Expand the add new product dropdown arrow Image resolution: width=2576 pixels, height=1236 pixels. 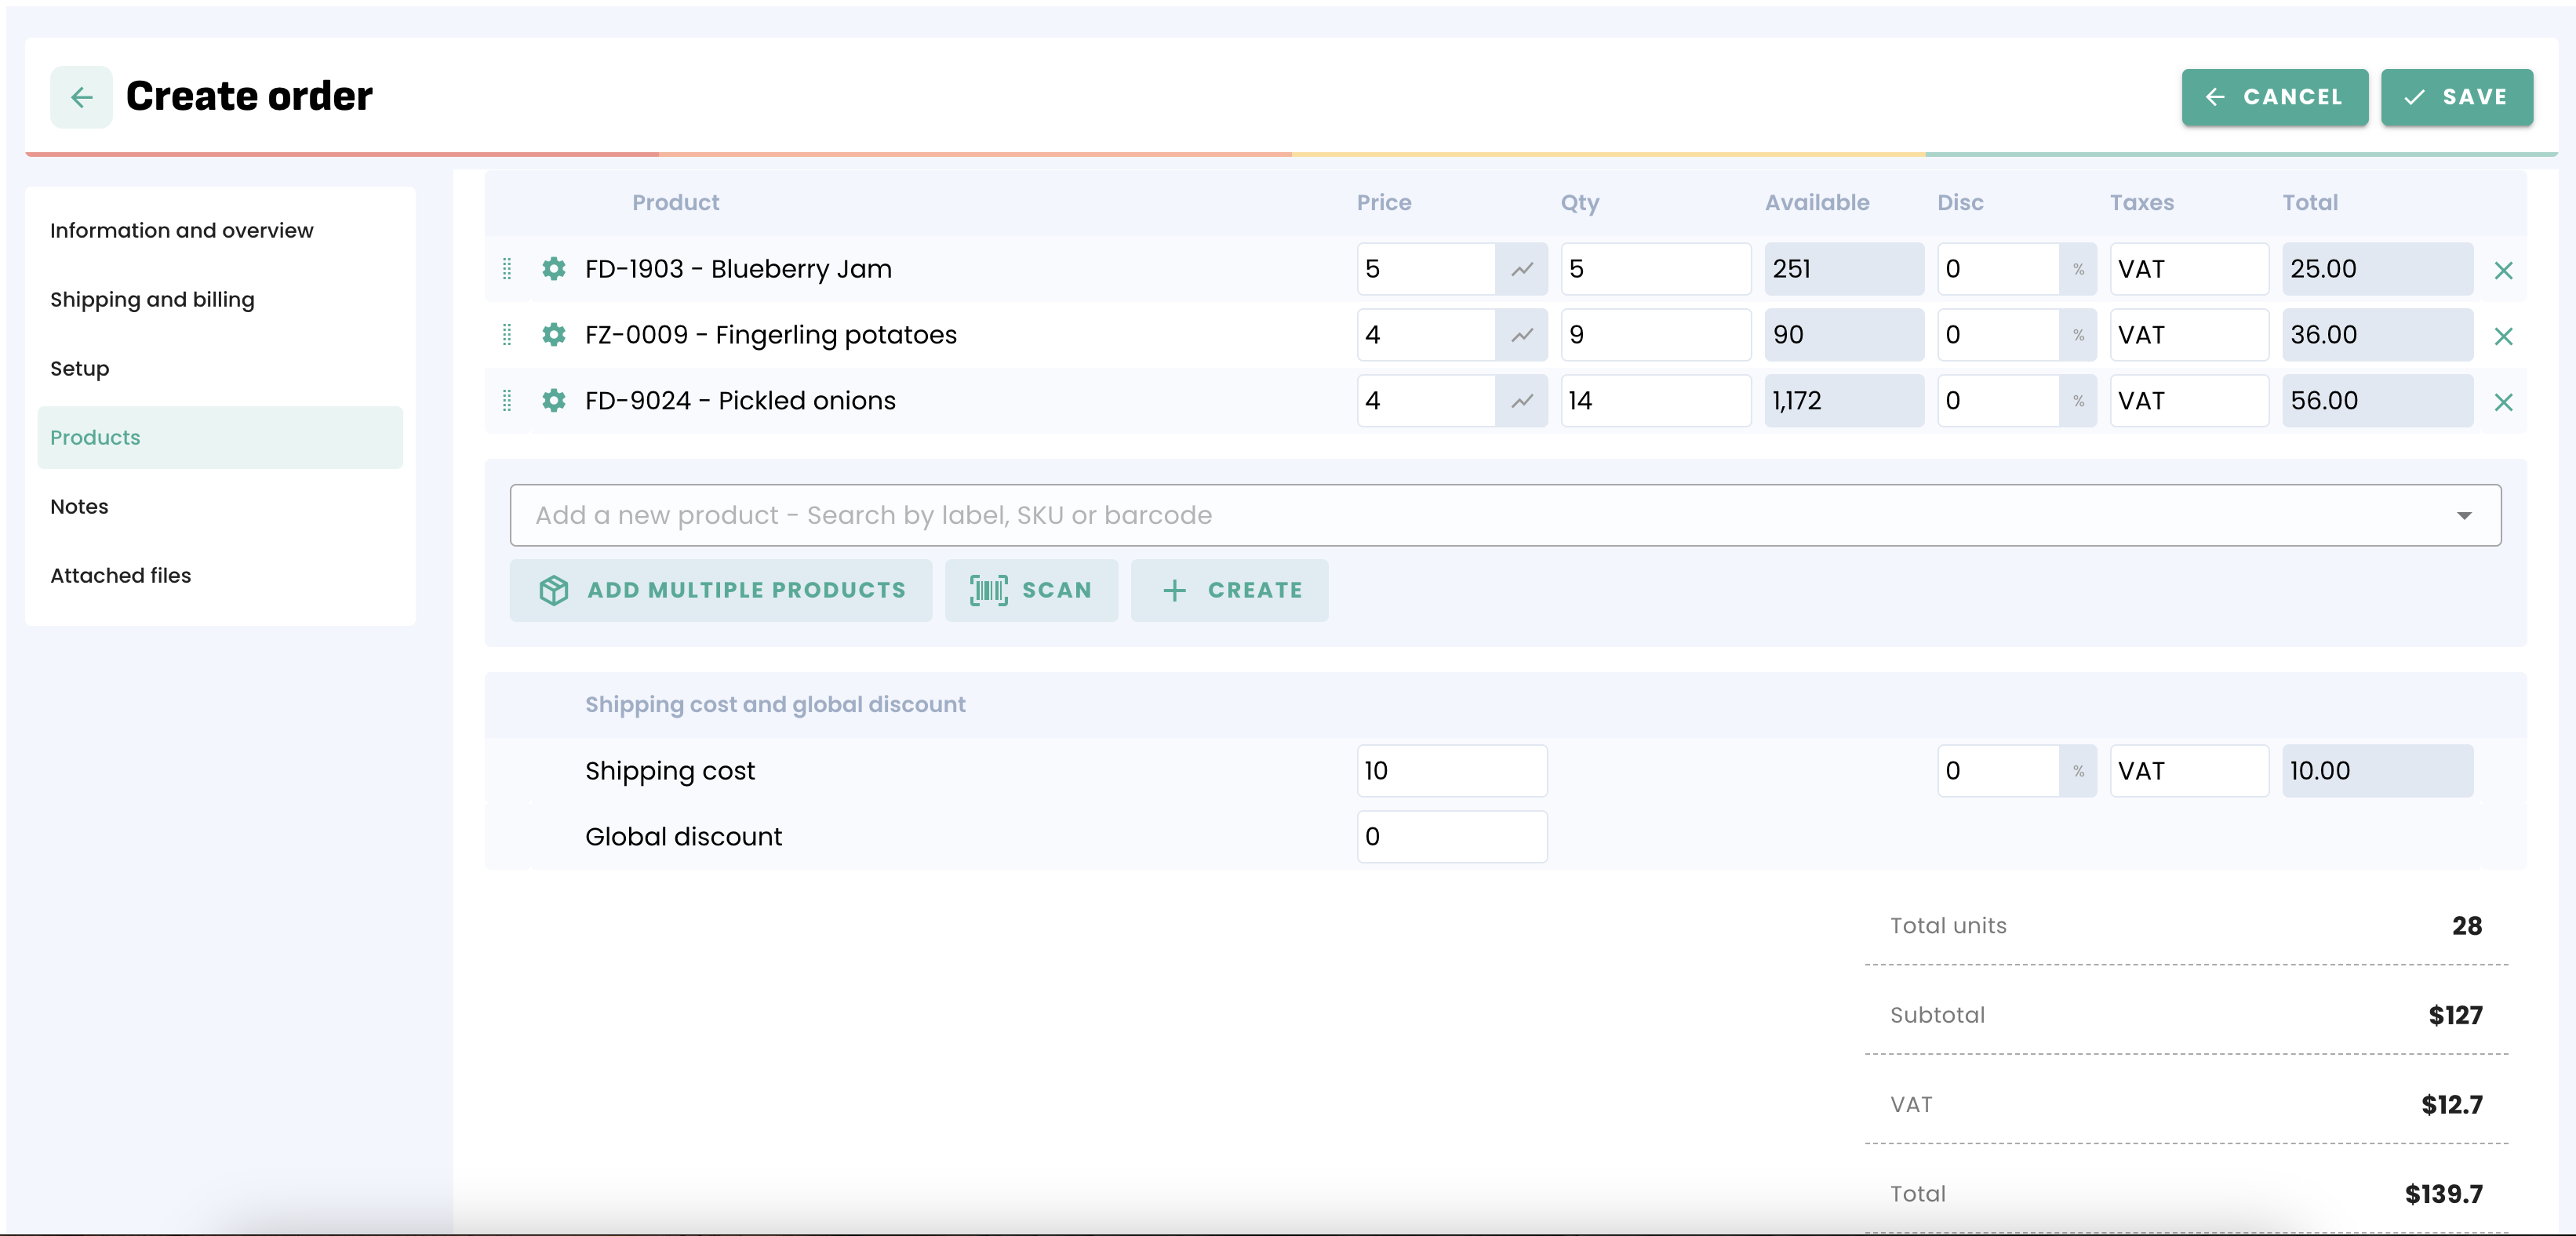pos(2463,516)
